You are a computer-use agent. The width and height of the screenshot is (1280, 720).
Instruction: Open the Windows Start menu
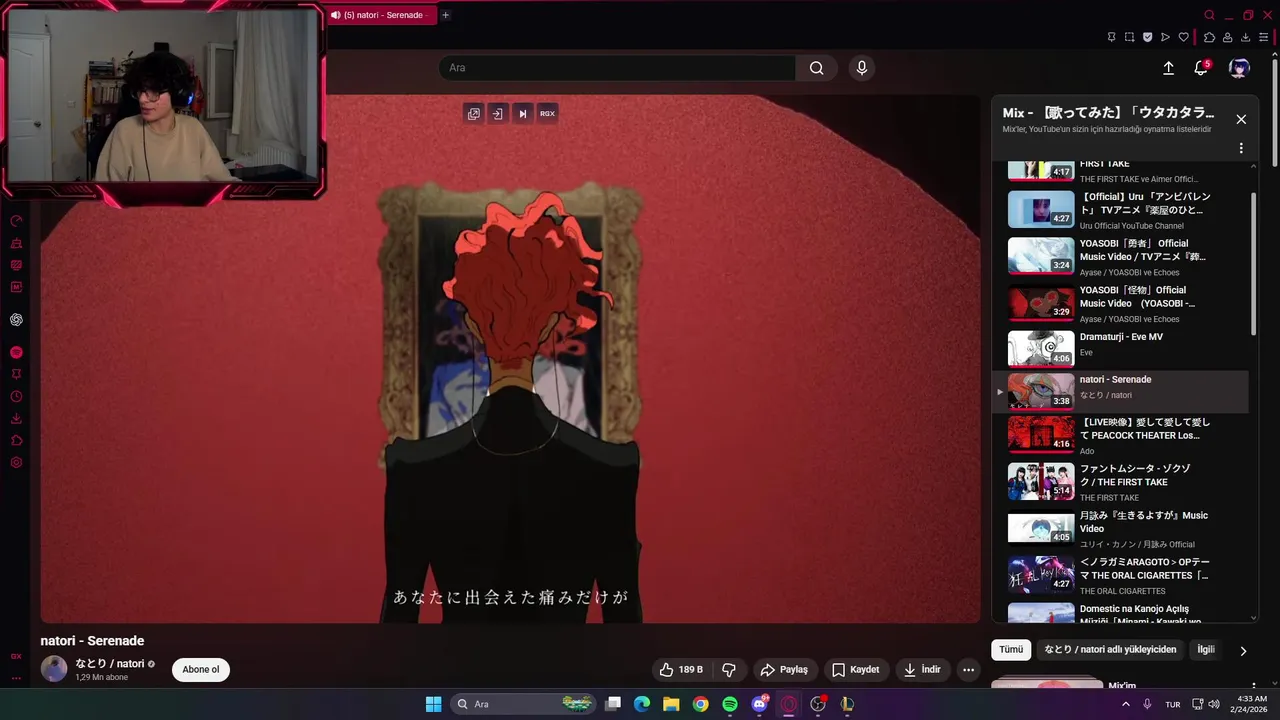click(x=433, y=704)
